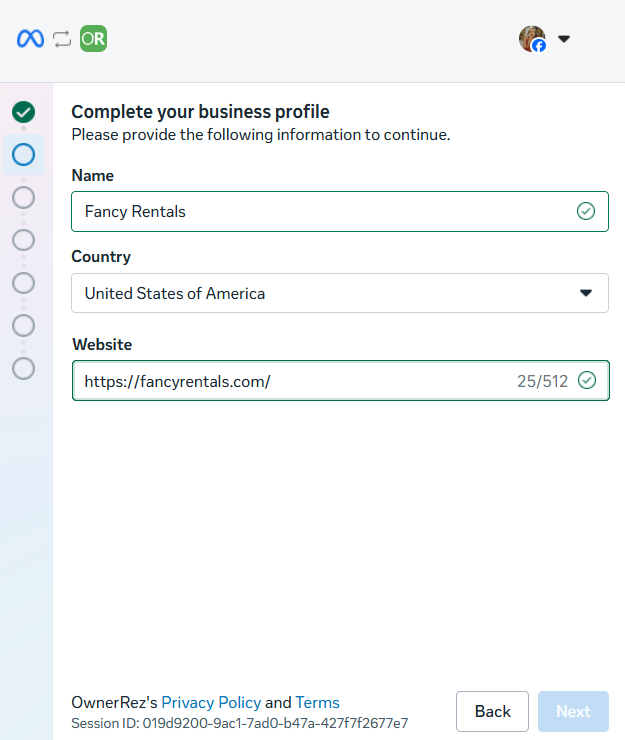Click the green validation check in Name field

click(586, 211)
